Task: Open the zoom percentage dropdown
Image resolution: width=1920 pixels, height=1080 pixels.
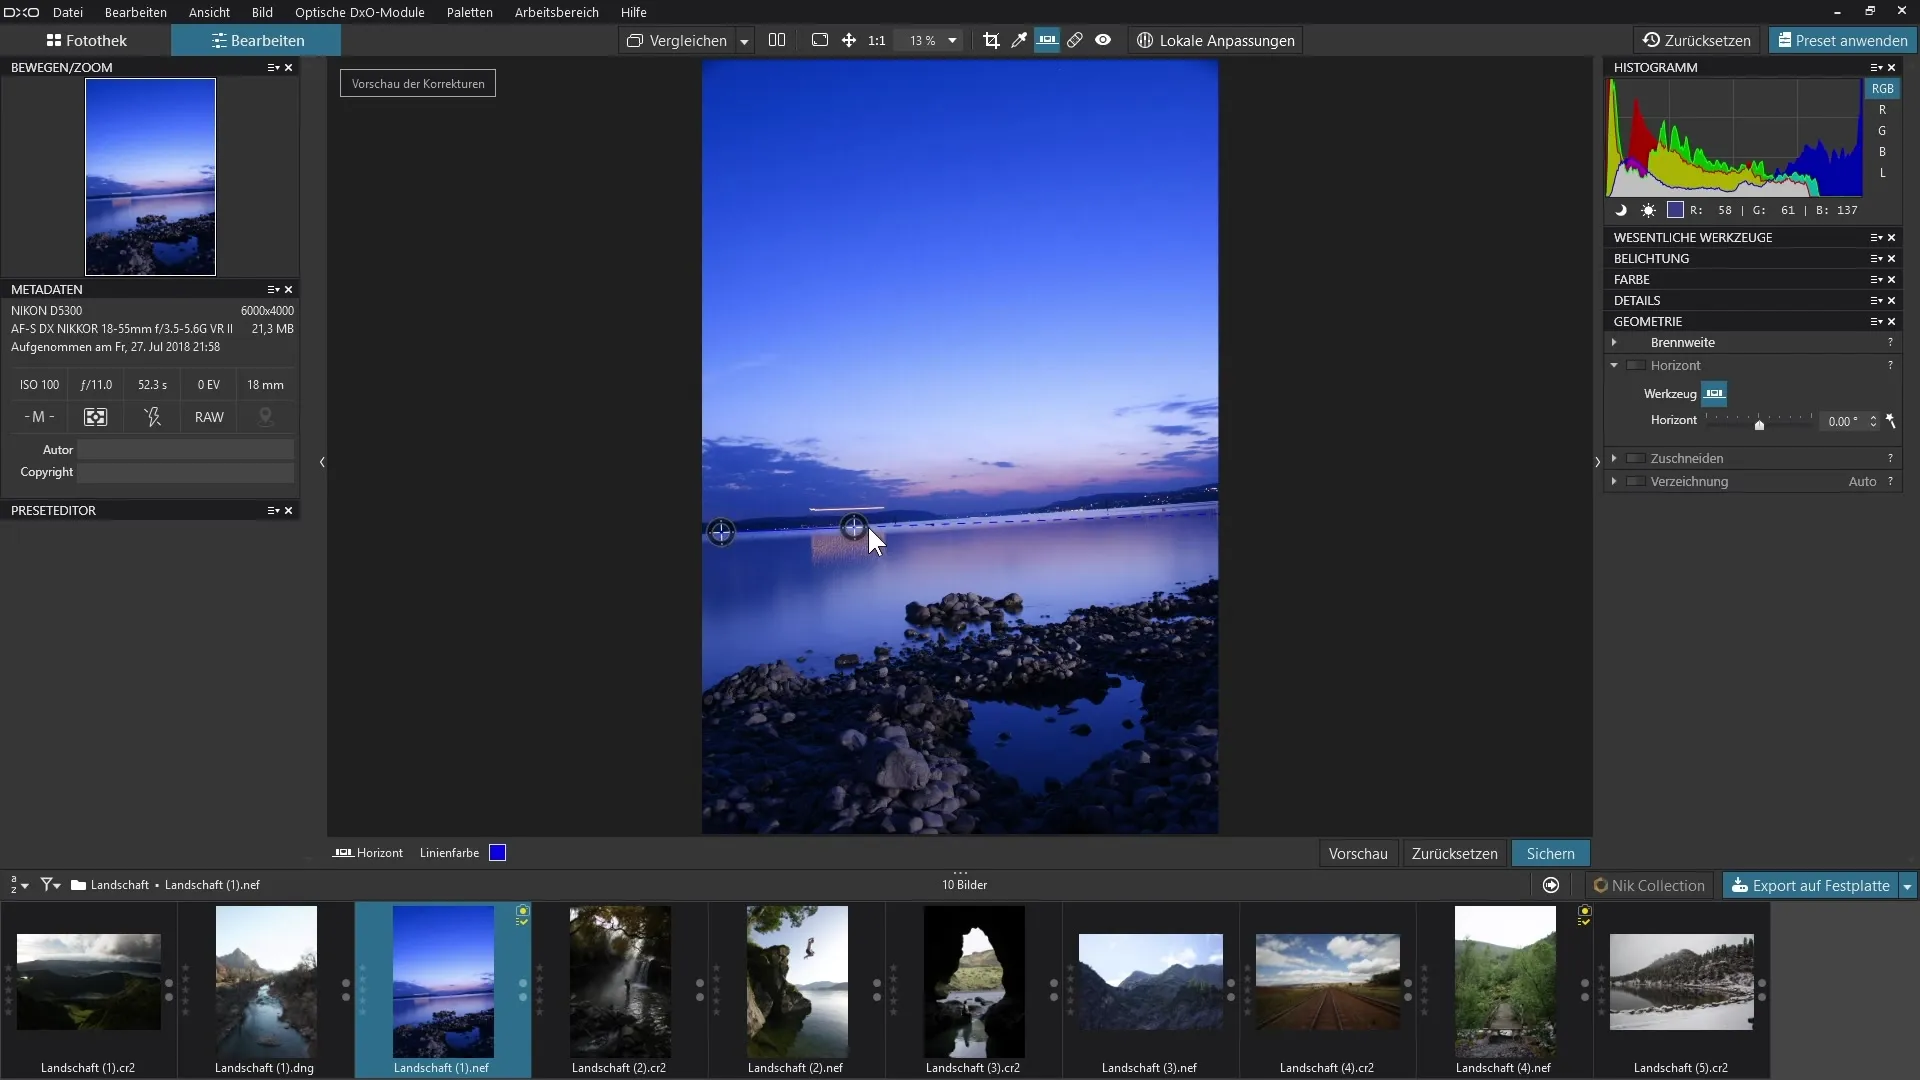Action: click(x=953, y=41)
